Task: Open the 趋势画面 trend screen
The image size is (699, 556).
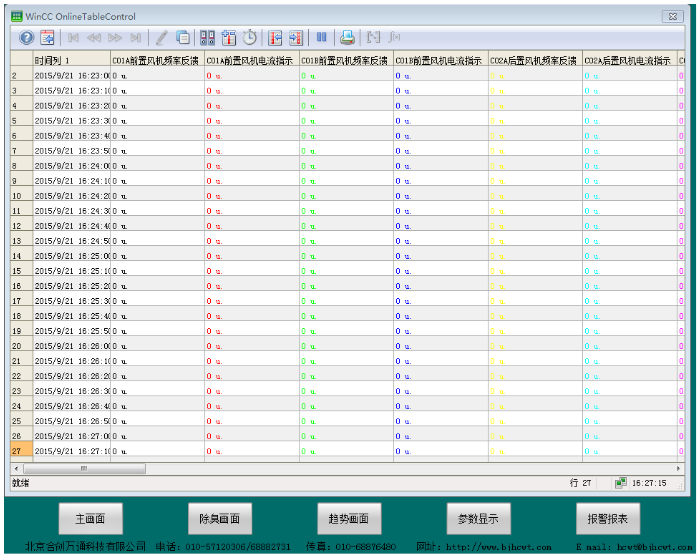Action: pyautogui.click(x=349, y=519)
